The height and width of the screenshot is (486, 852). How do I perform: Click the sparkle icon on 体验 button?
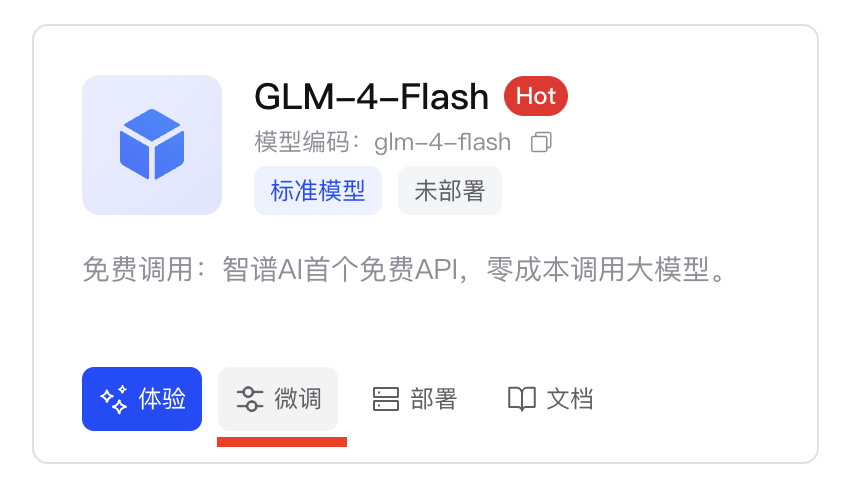114,399
